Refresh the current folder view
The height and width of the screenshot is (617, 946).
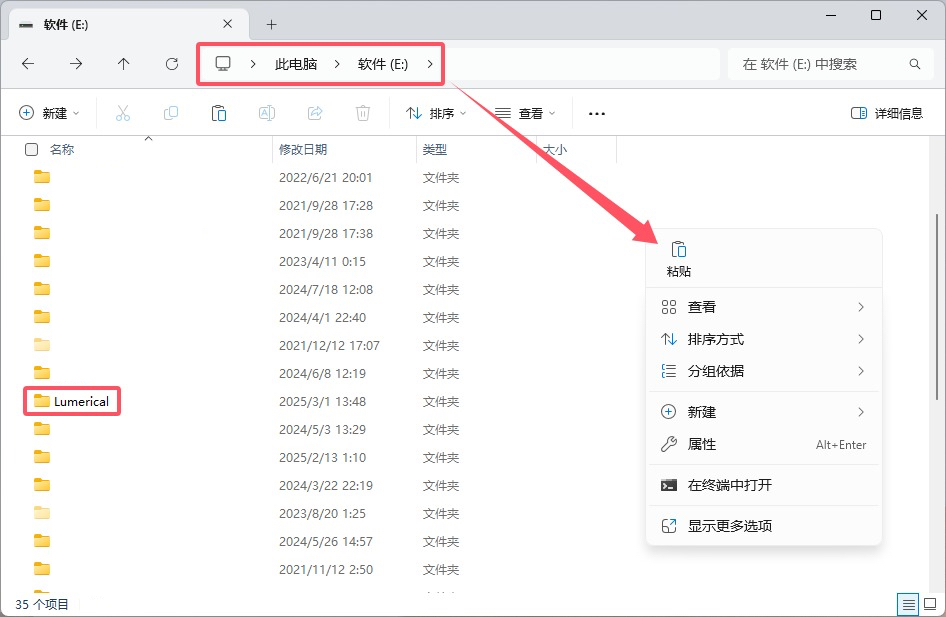point(172,64)
